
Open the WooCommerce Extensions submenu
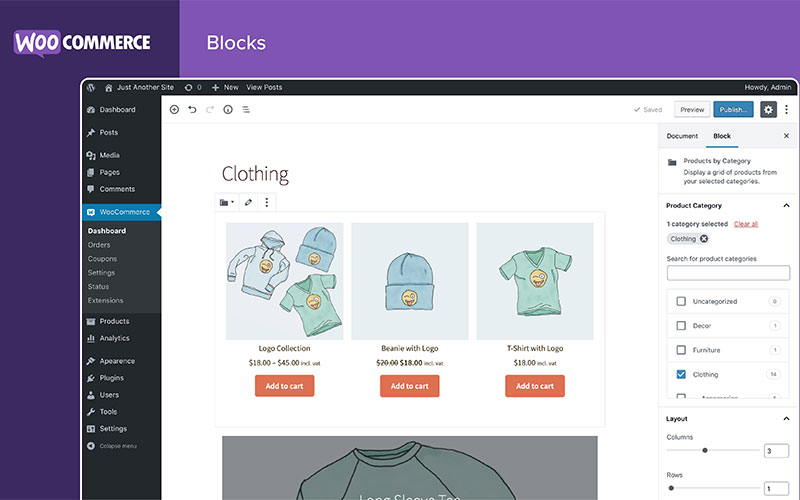click(105, 300)
